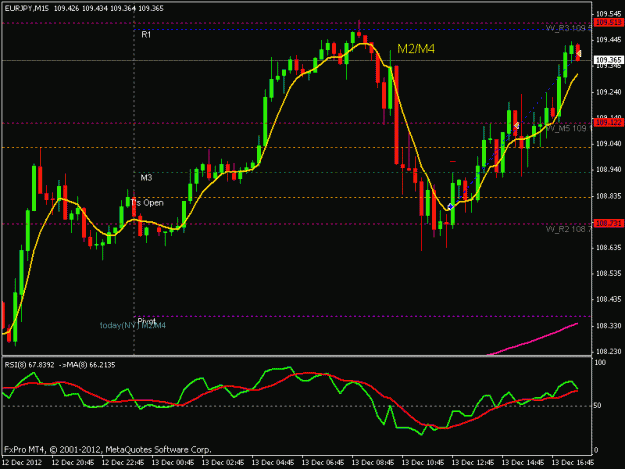Screen dimensions: 625x469
Task: Click the red 108.731 price tag
Action: (608, 223)
